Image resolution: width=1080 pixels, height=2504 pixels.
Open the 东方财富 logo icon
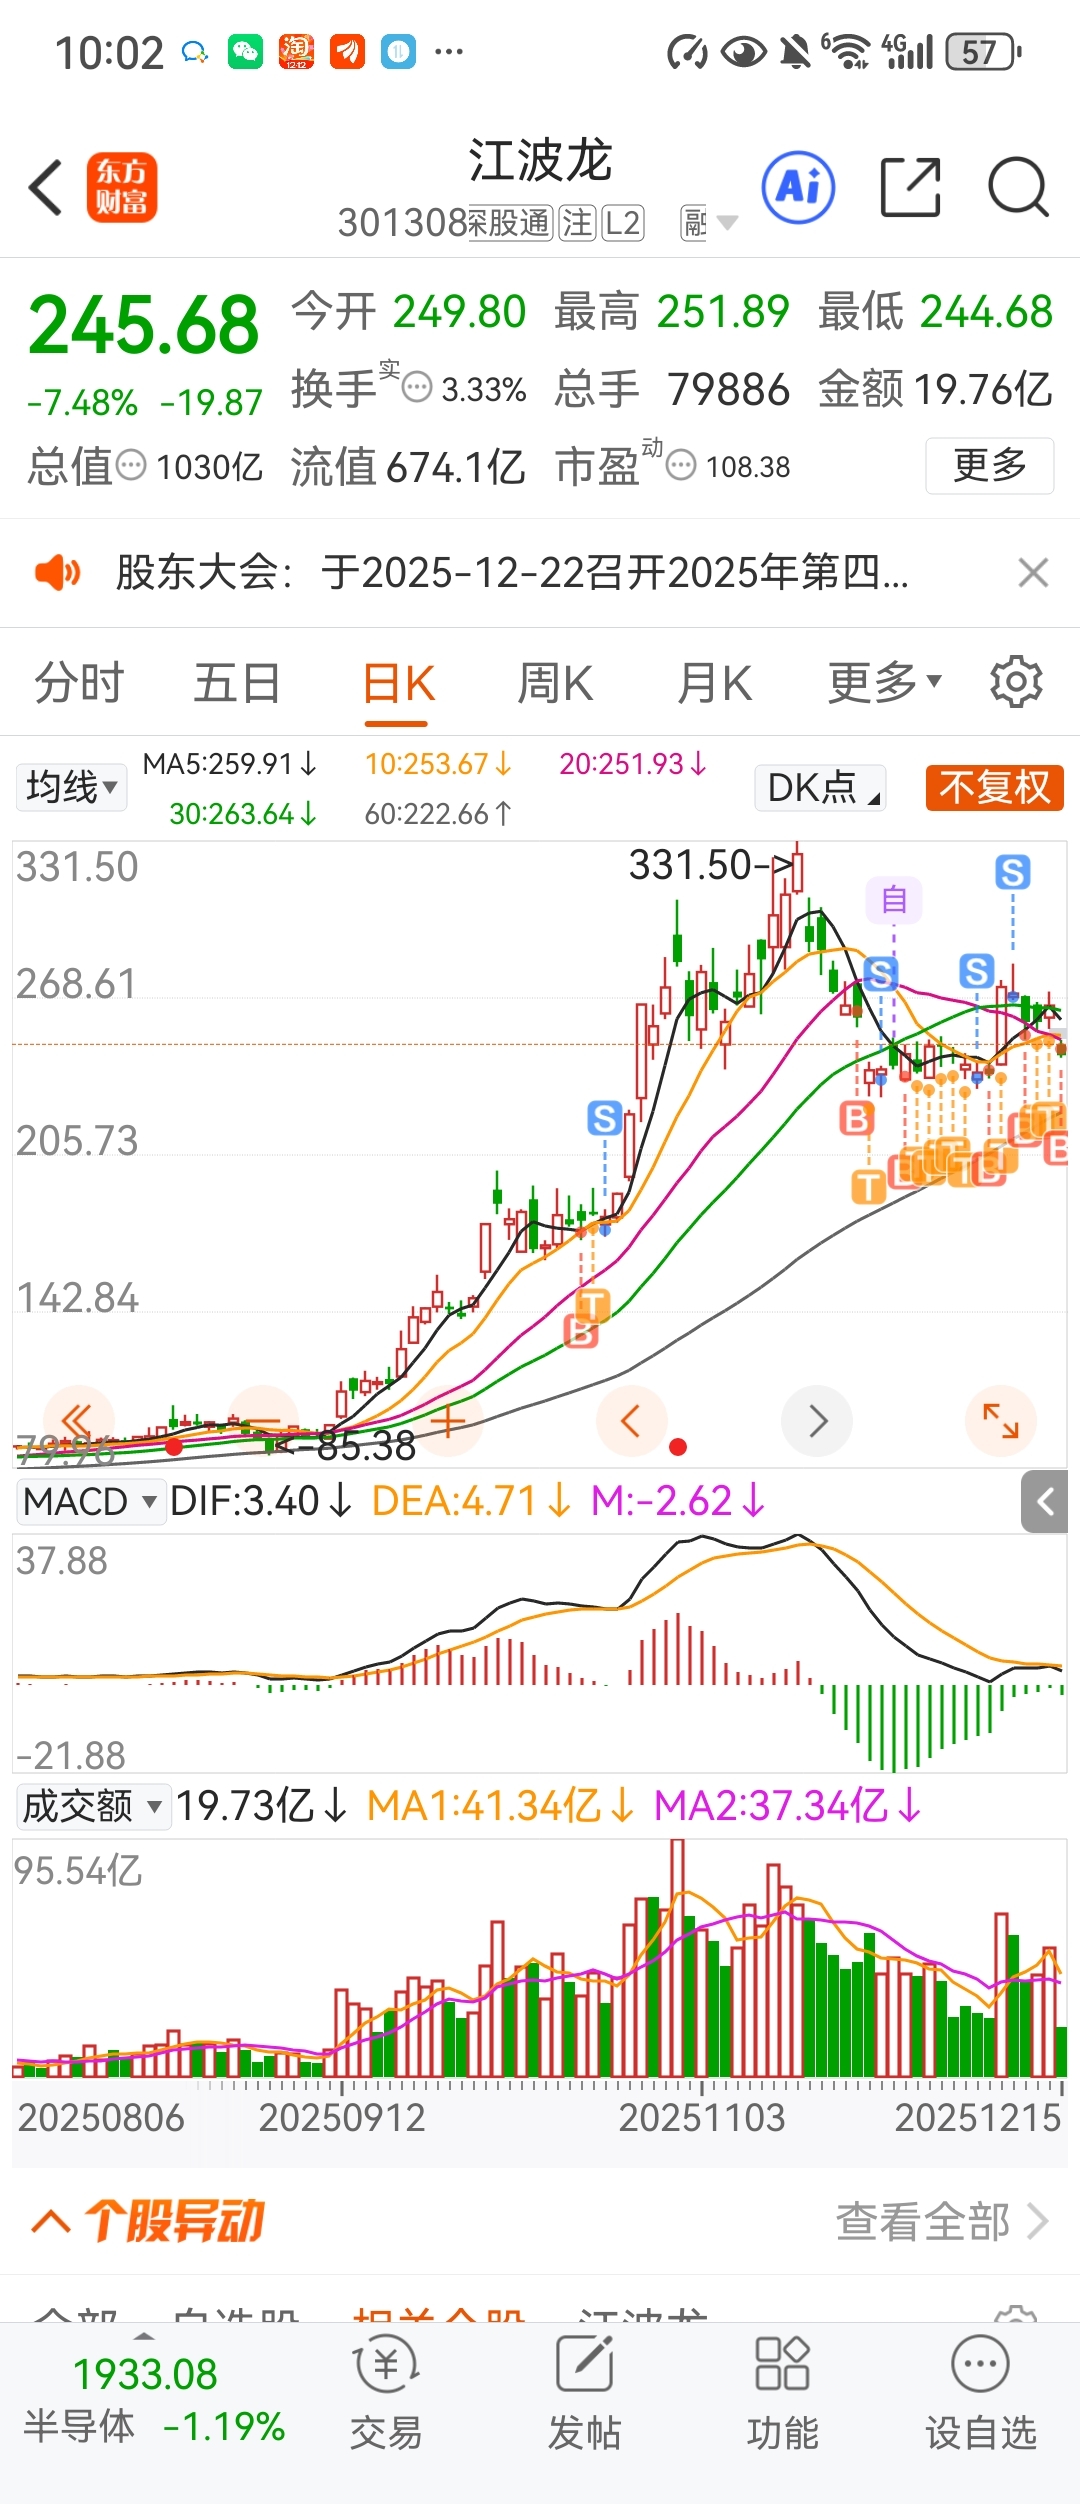[x=122, y=187]
